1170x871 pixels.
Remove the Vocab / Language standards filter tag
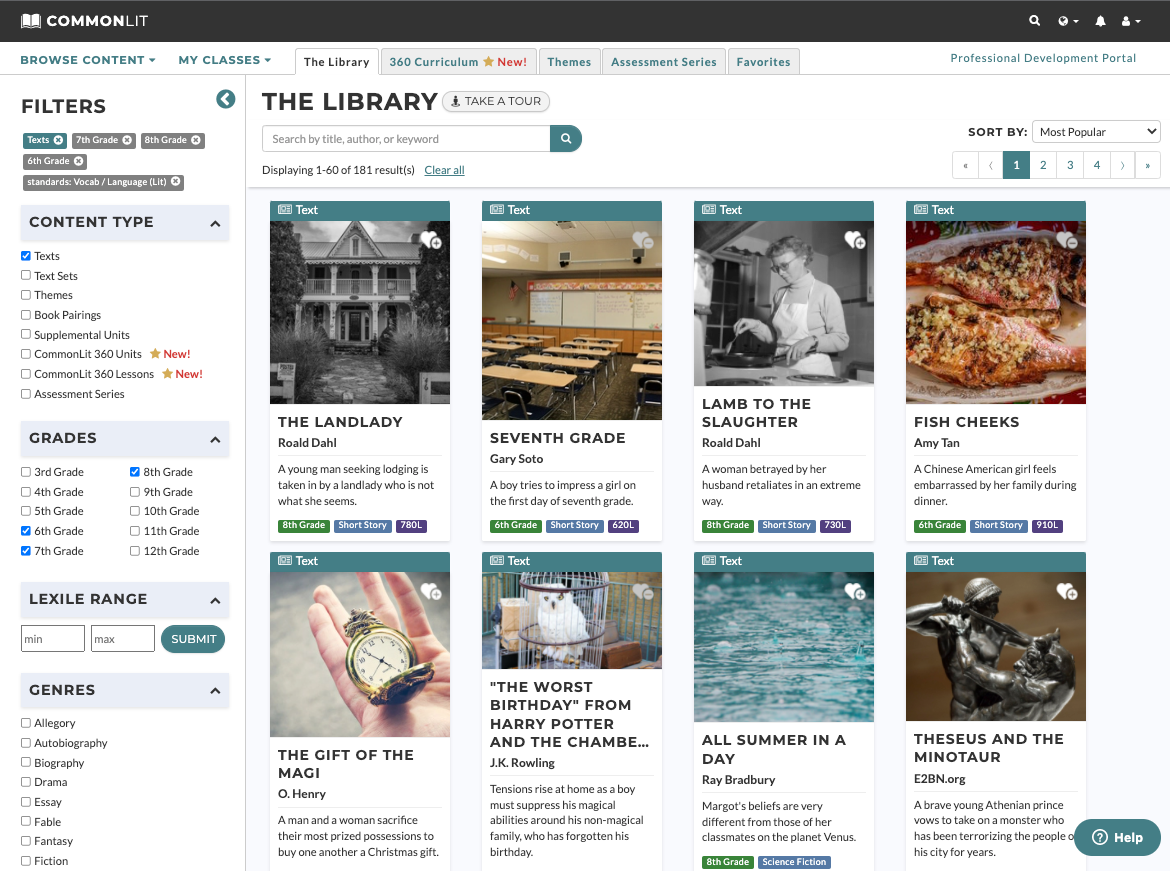175,181
